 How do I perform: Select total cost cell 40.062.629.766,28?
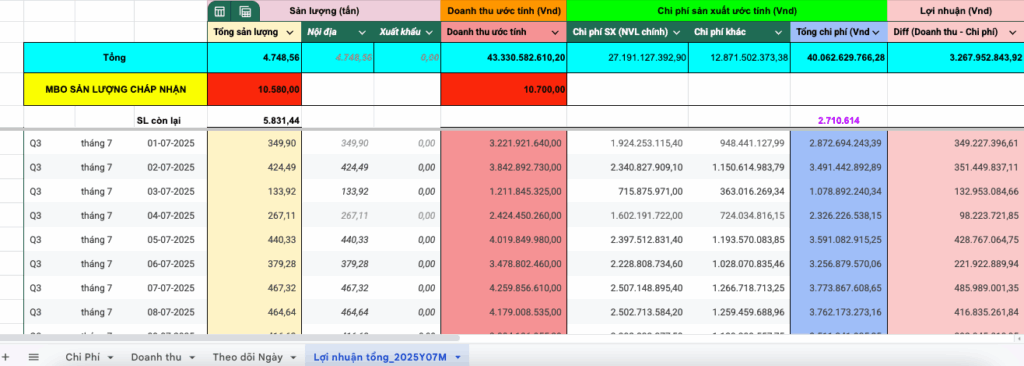[x=839, y=58]
